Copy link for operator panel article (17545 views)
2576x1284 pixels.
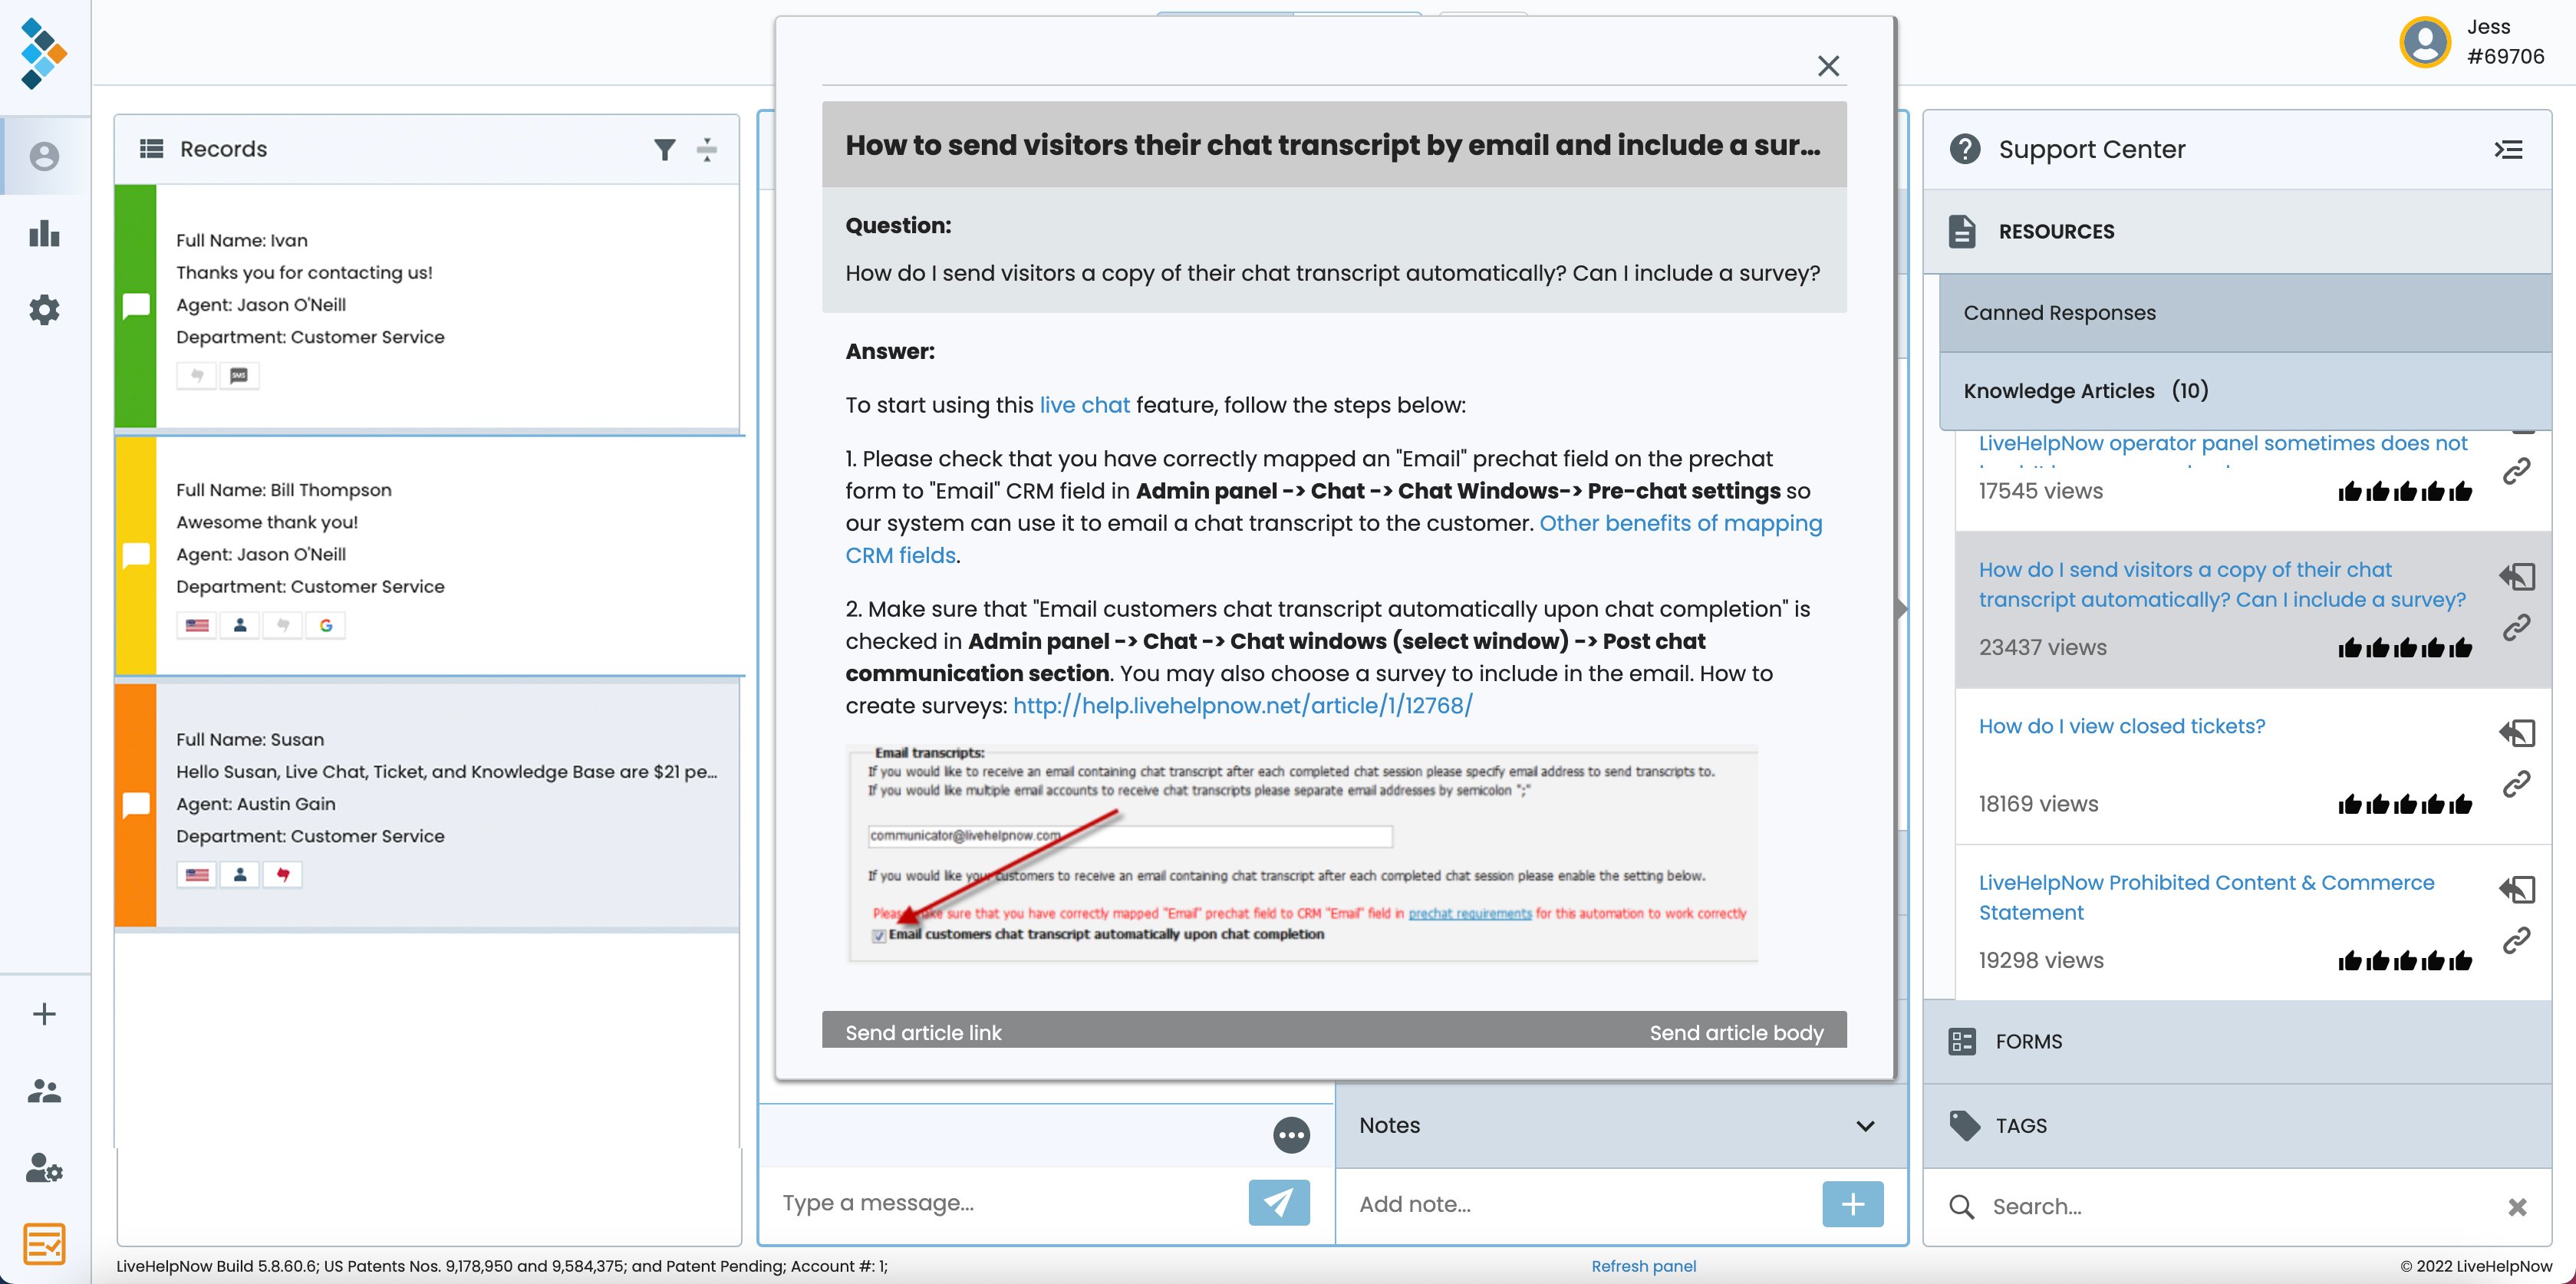[2516, 471]
